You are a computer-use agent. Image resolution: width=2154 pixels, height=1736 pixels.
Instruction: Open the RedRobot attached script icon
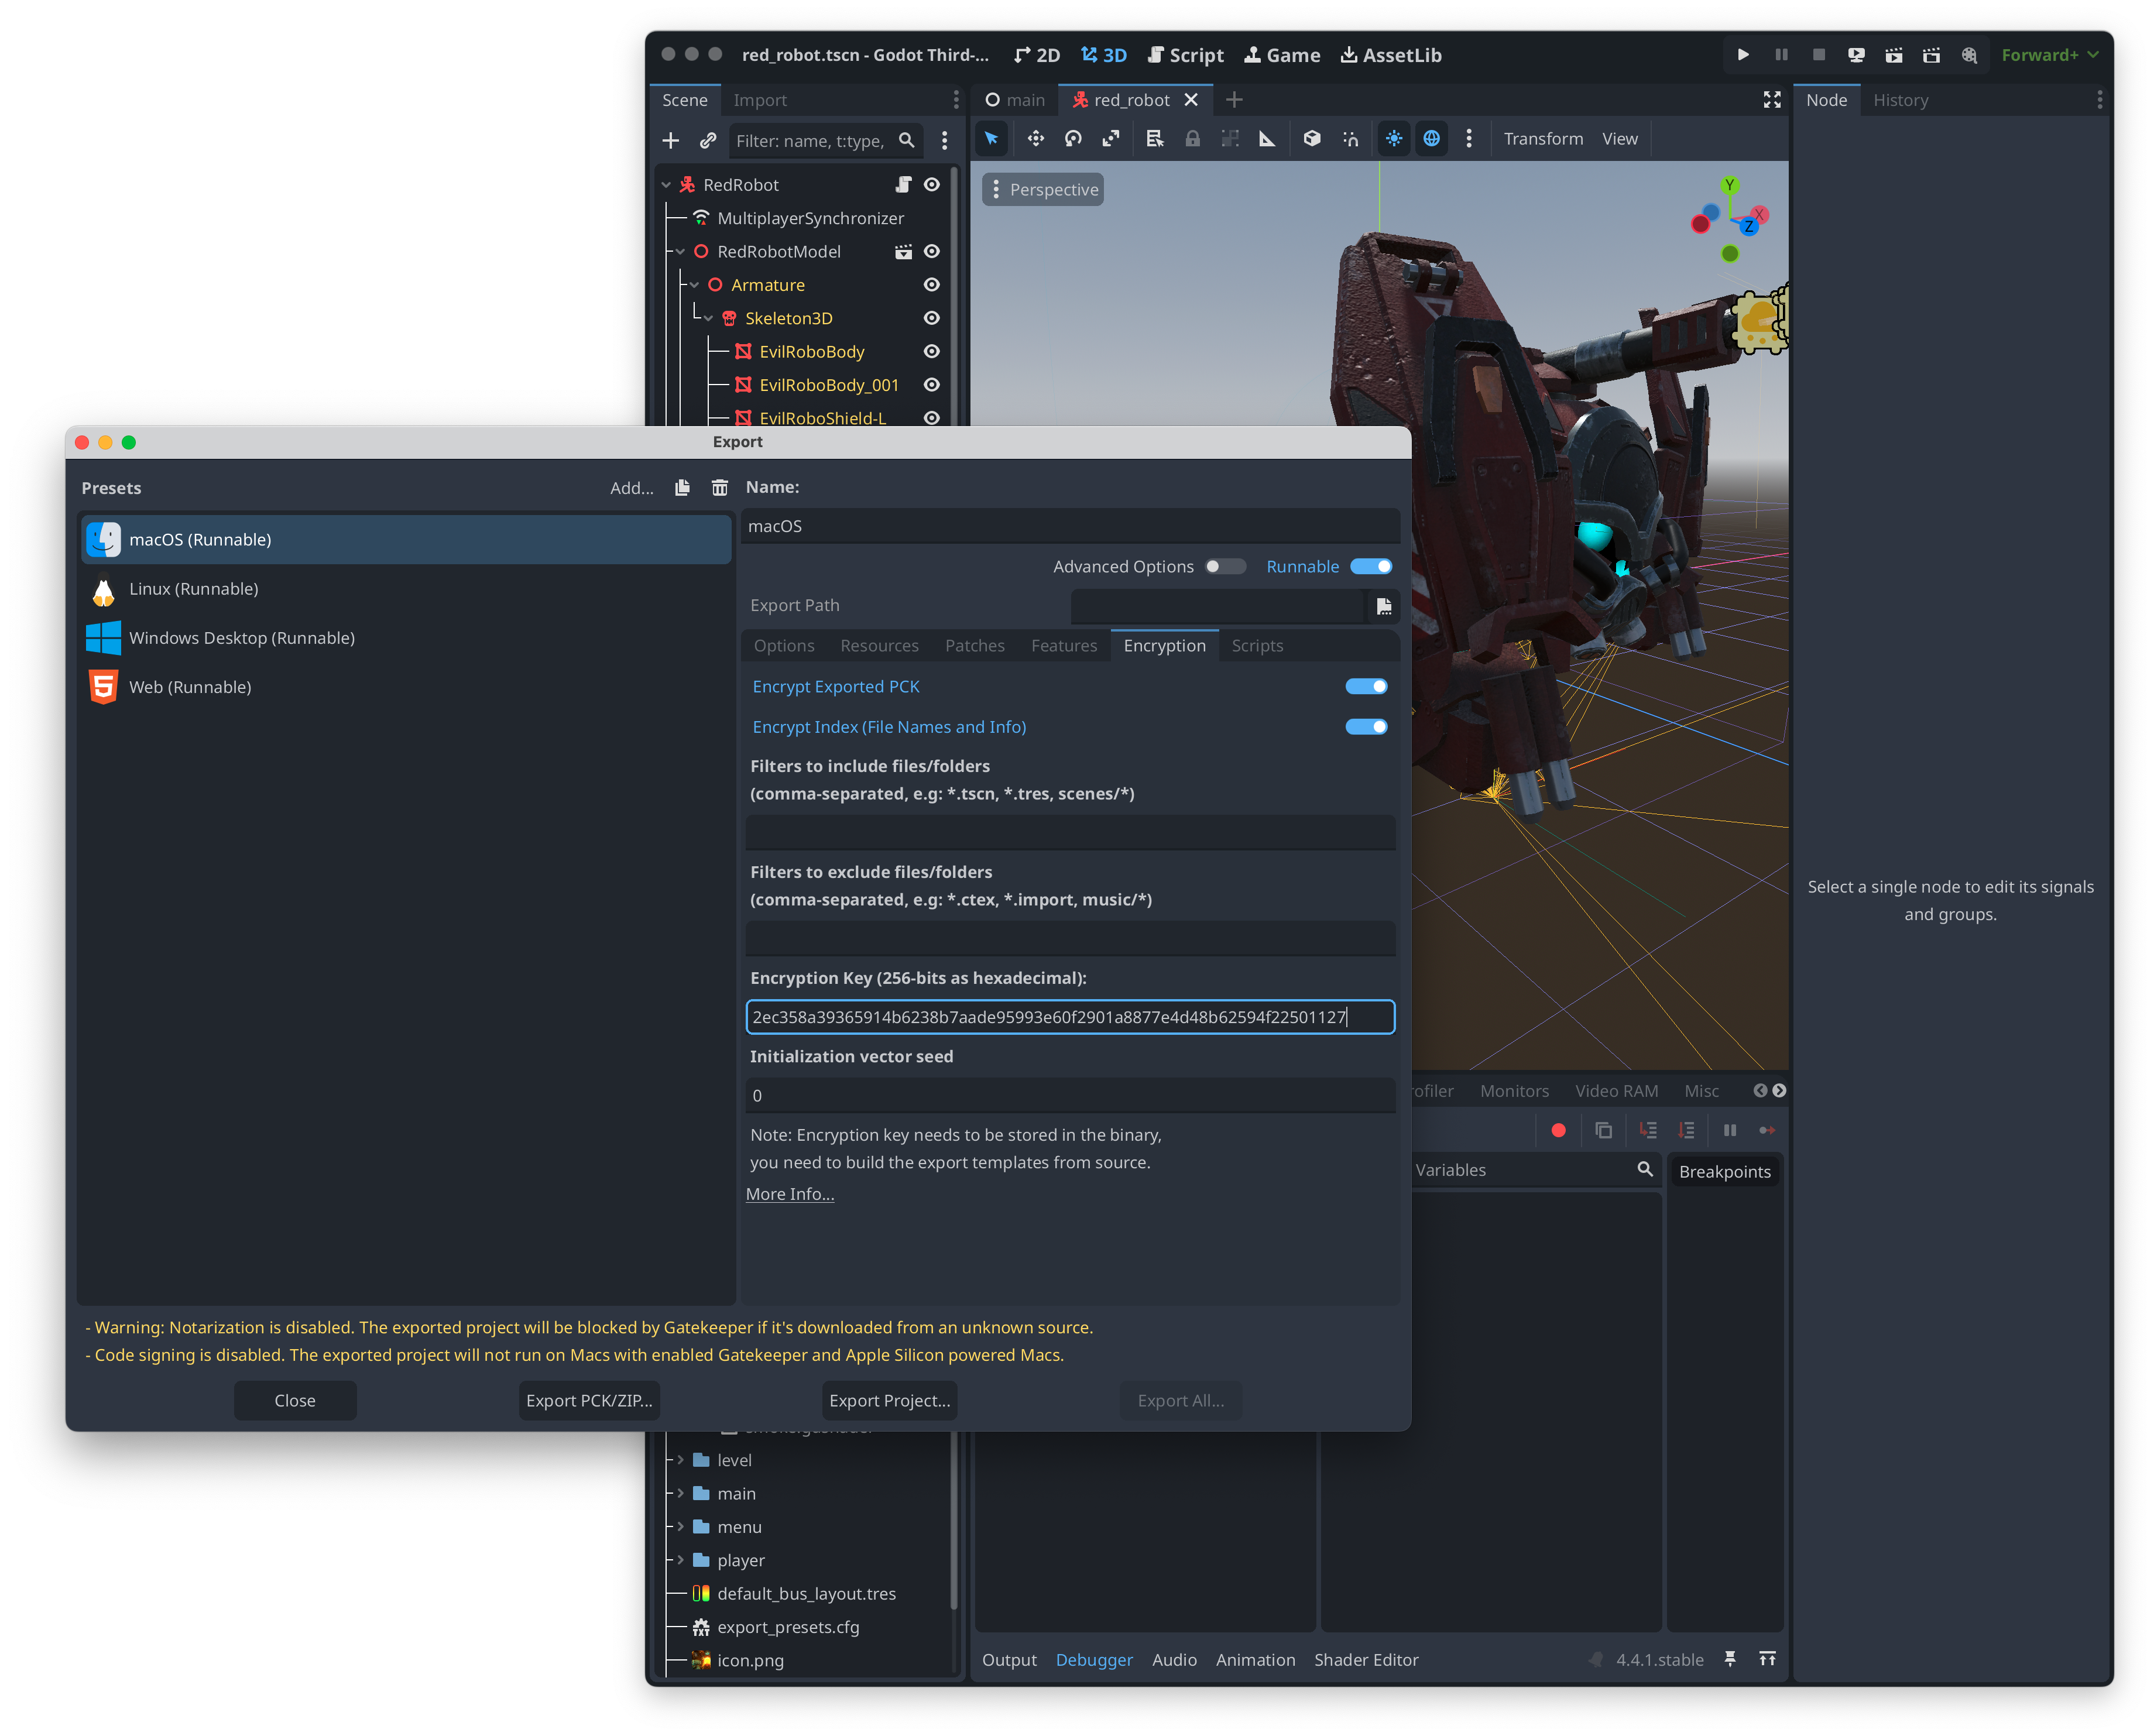[x=903, y=185]
